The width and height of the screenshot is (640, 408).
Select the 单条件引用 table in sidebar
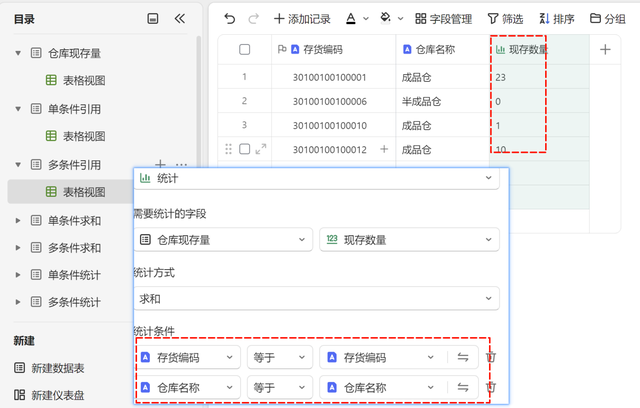click(66, 109)
